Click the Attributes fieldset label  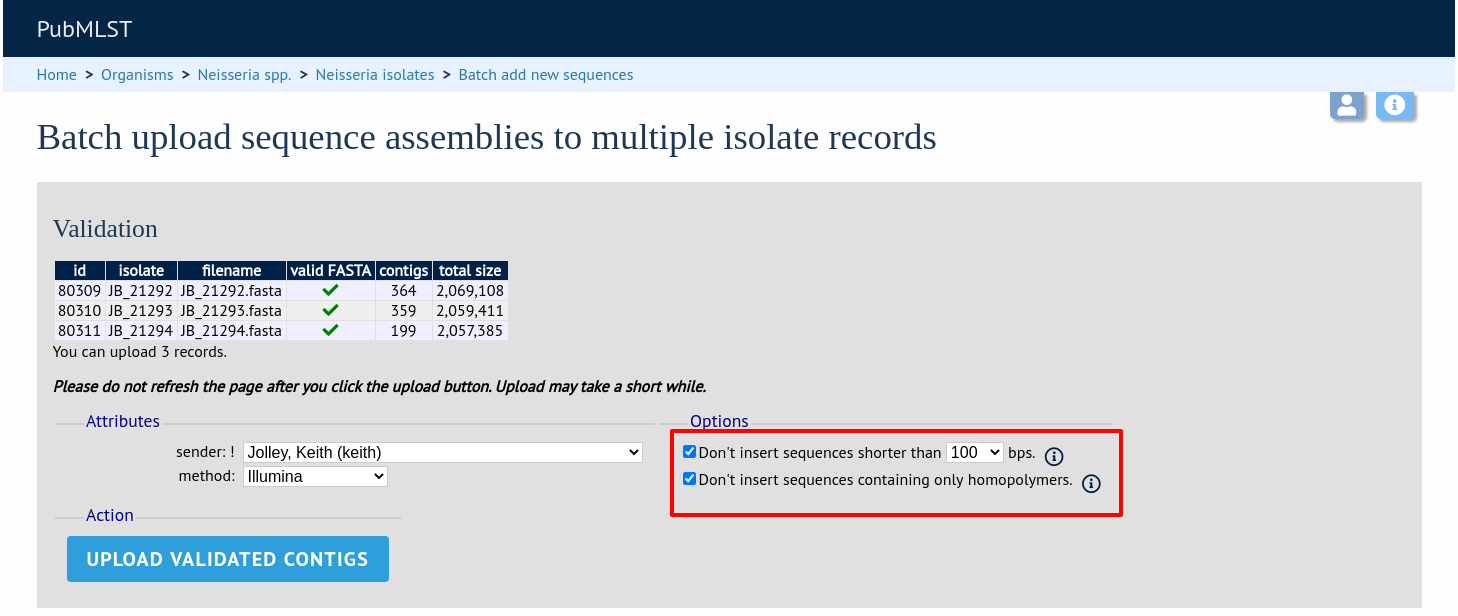(123, 421)
